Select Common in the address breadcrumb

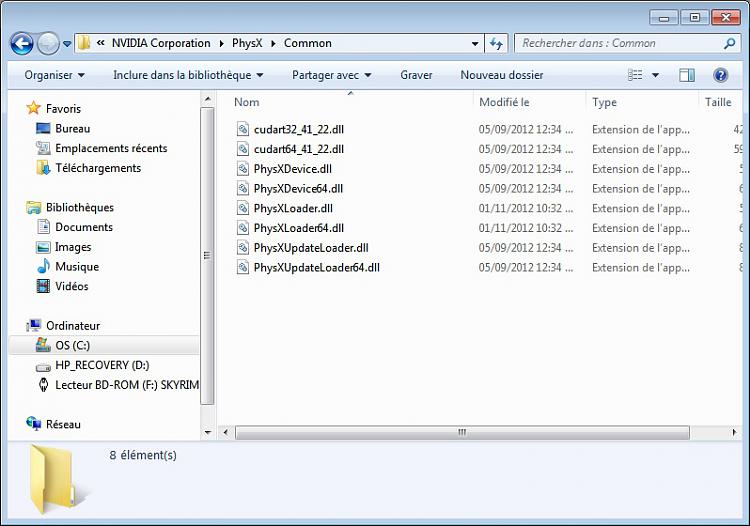click(308, 43)
